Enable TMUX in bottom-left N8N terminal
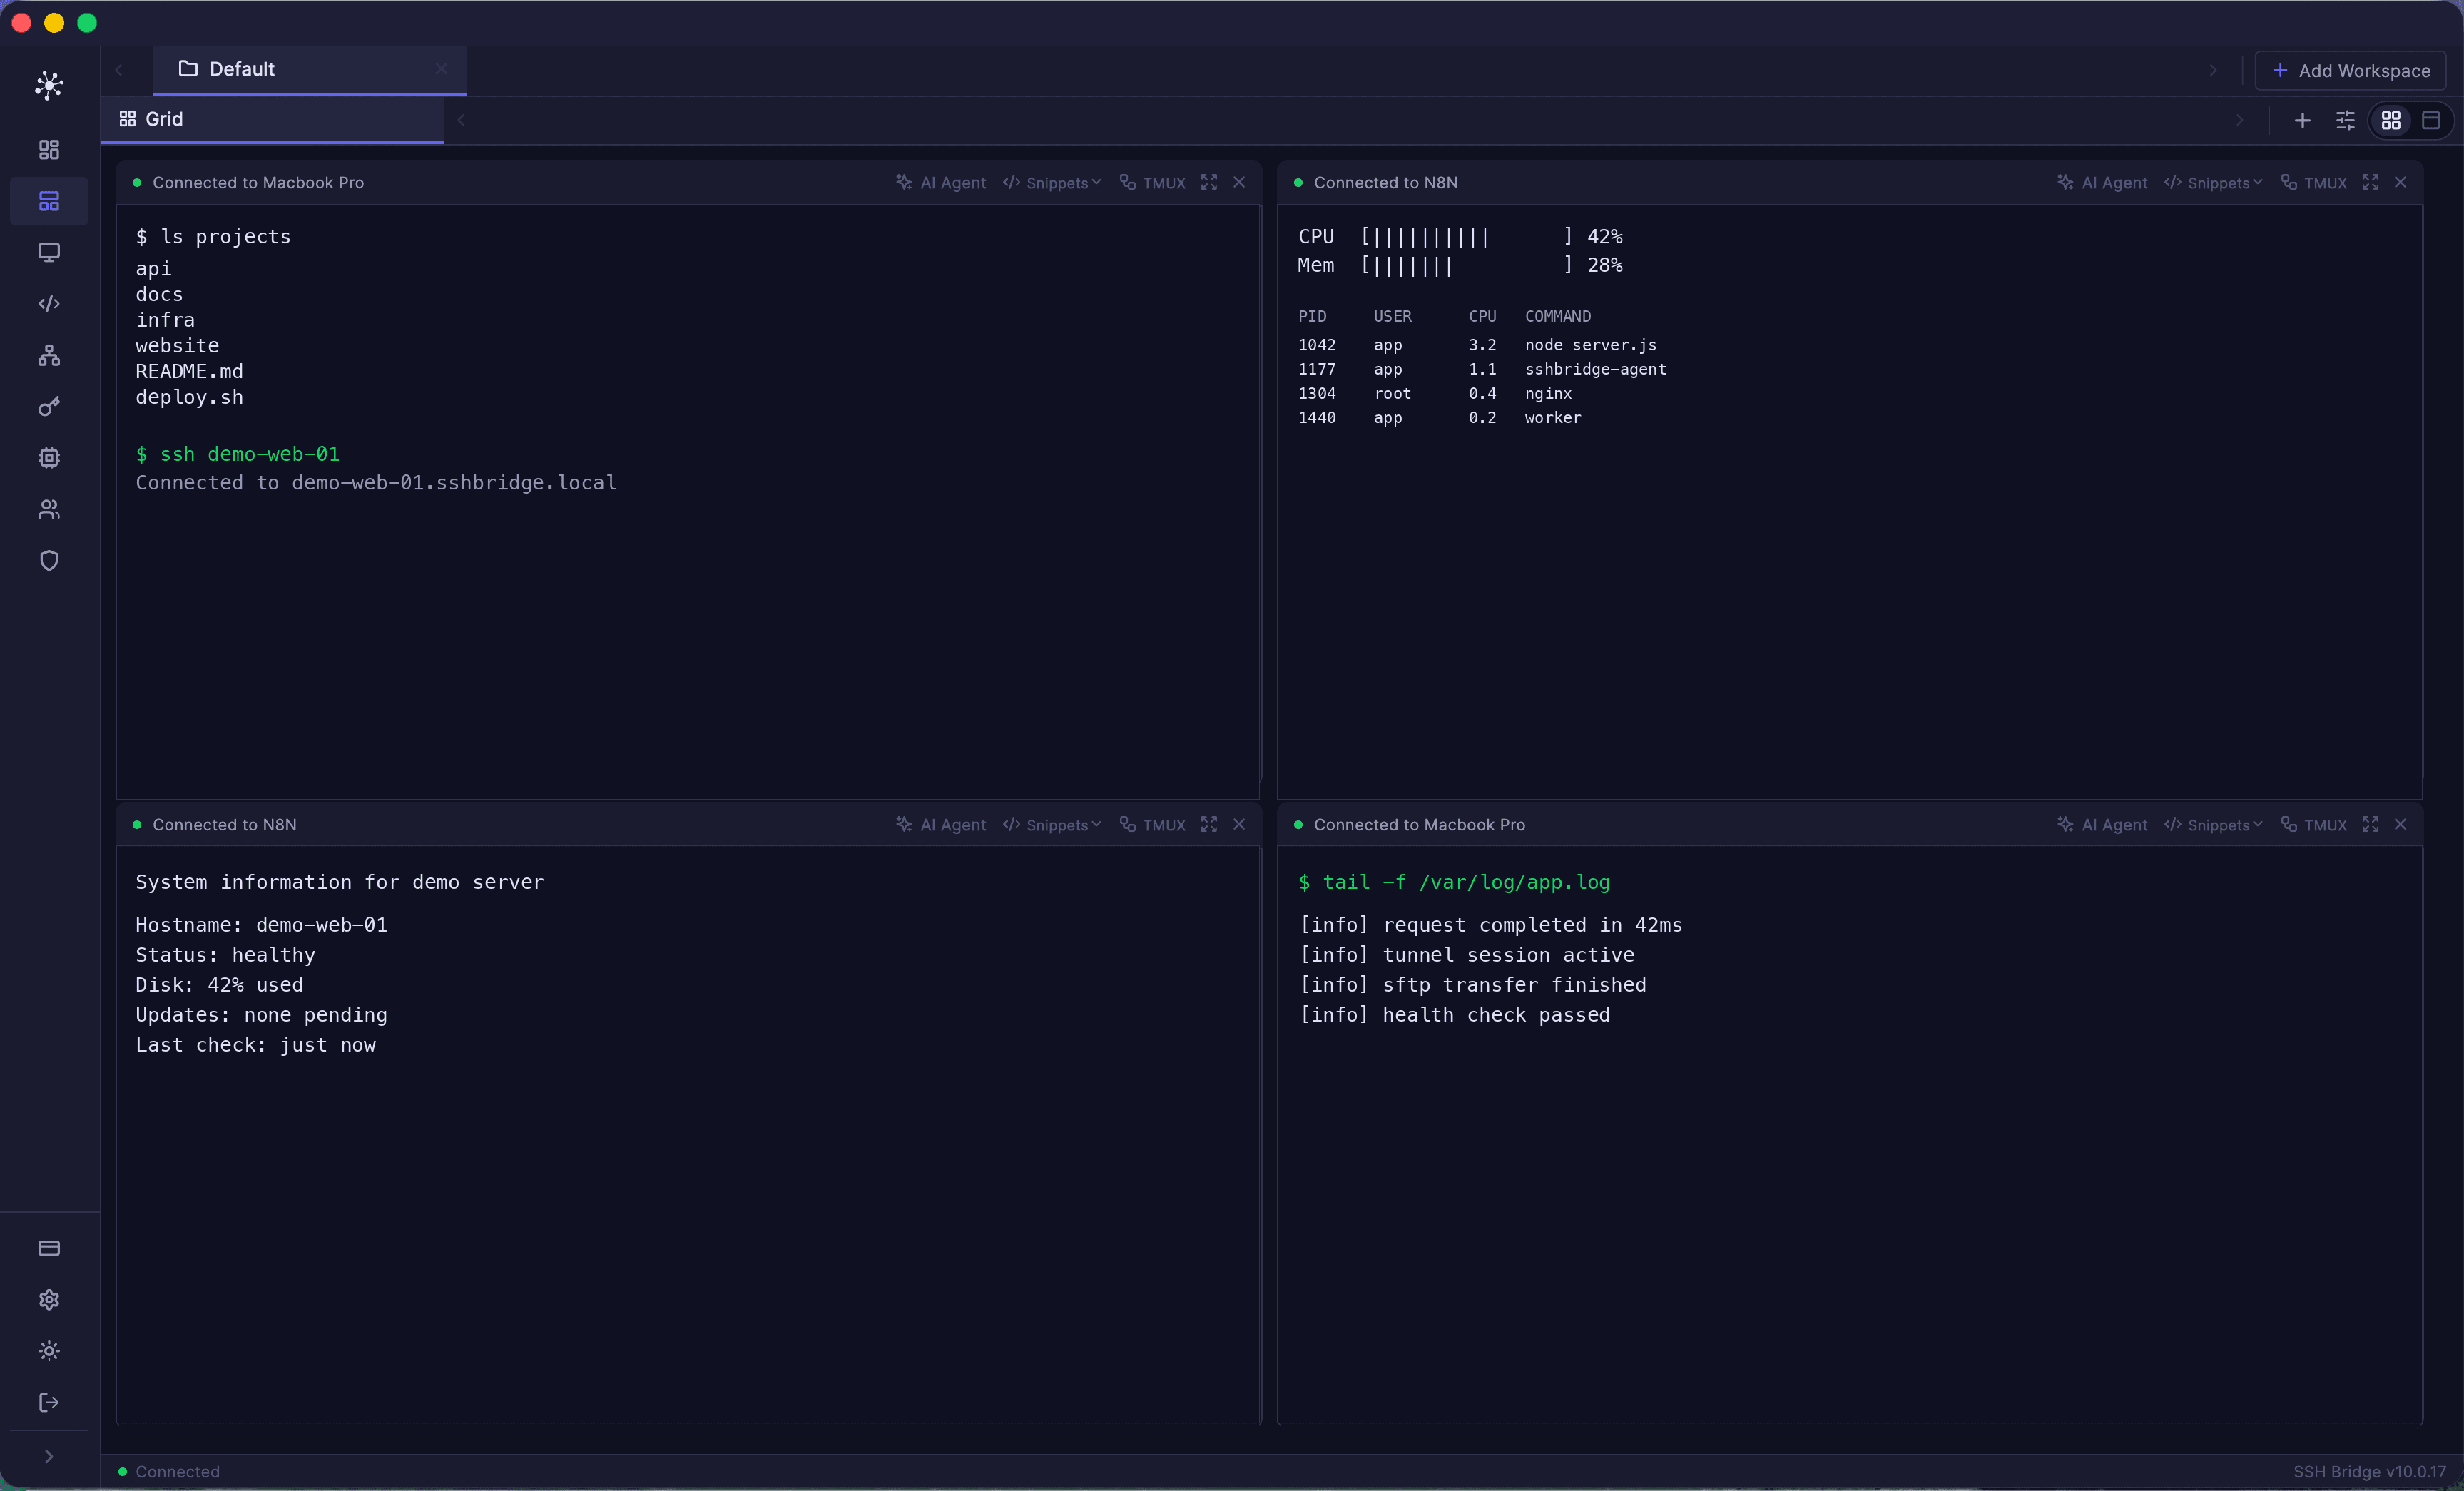This screenshot has width=2464, height=1491. pyautogui.click(x=1152, y=824)
